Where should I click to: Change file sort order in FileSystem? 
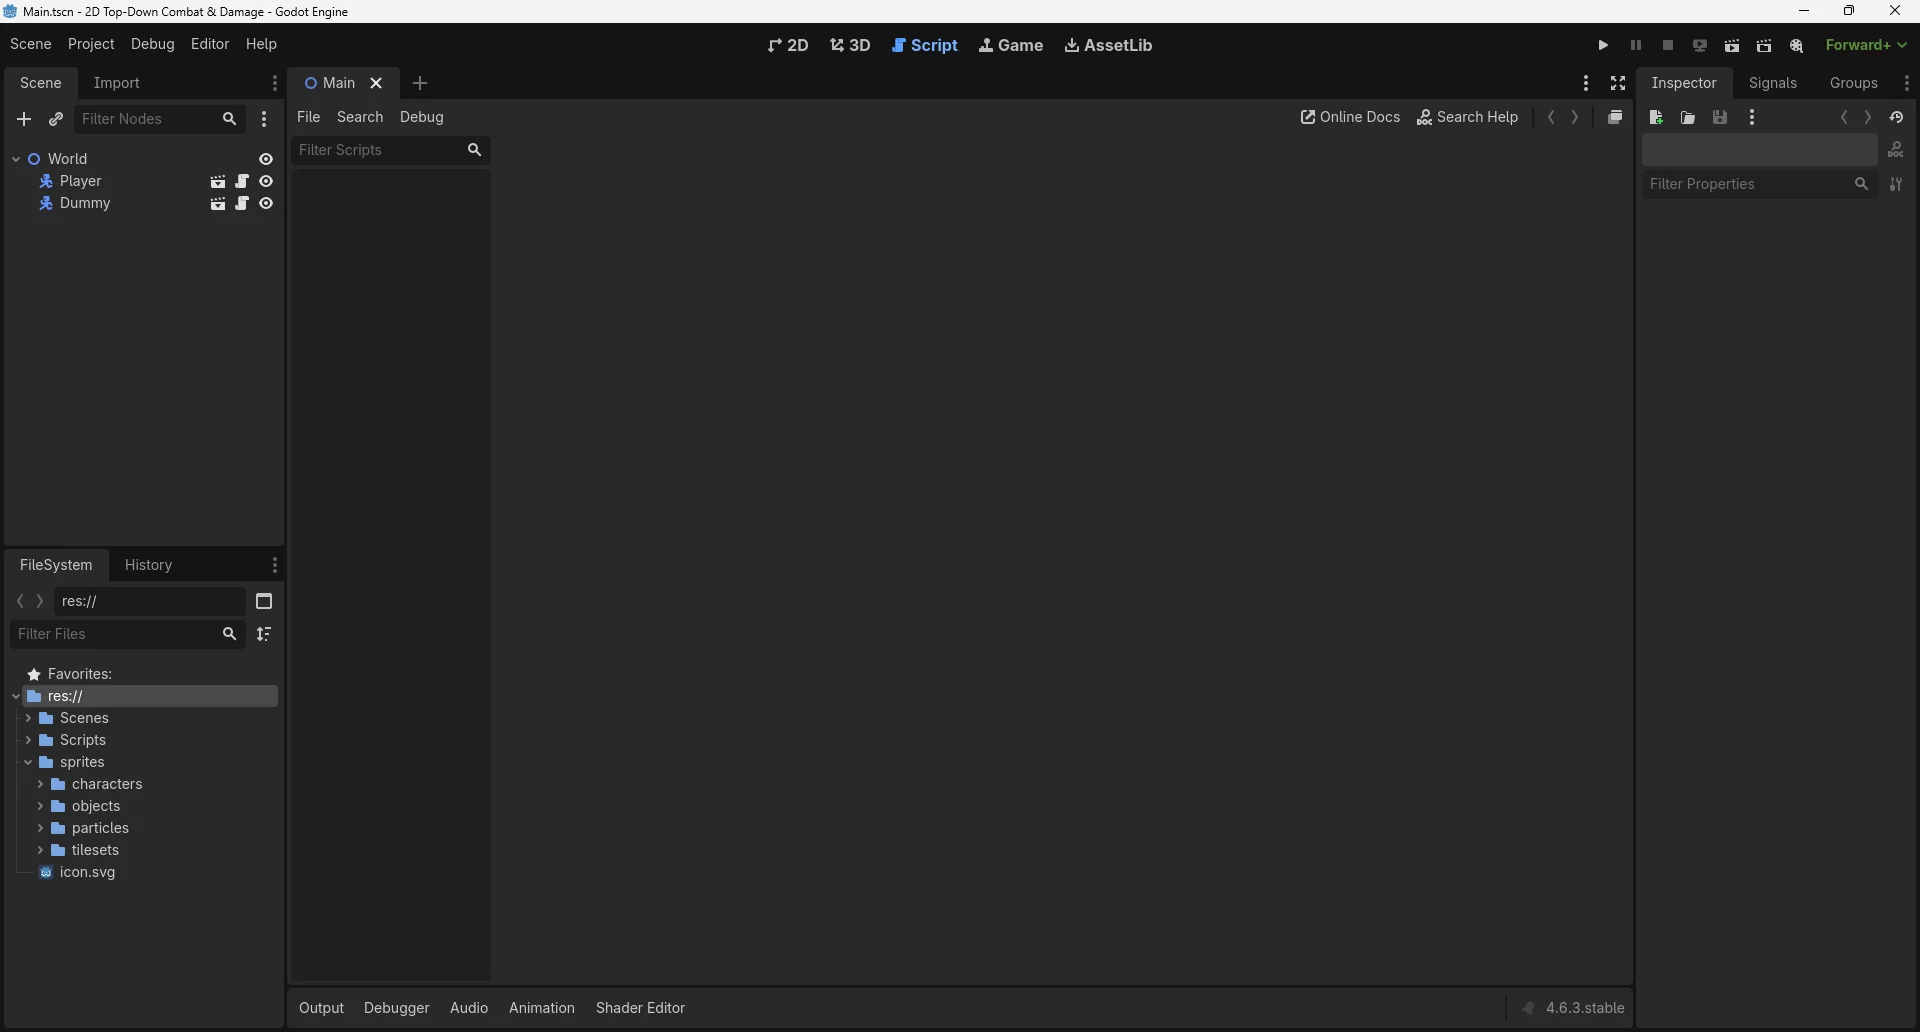click(x=264, y=634)
